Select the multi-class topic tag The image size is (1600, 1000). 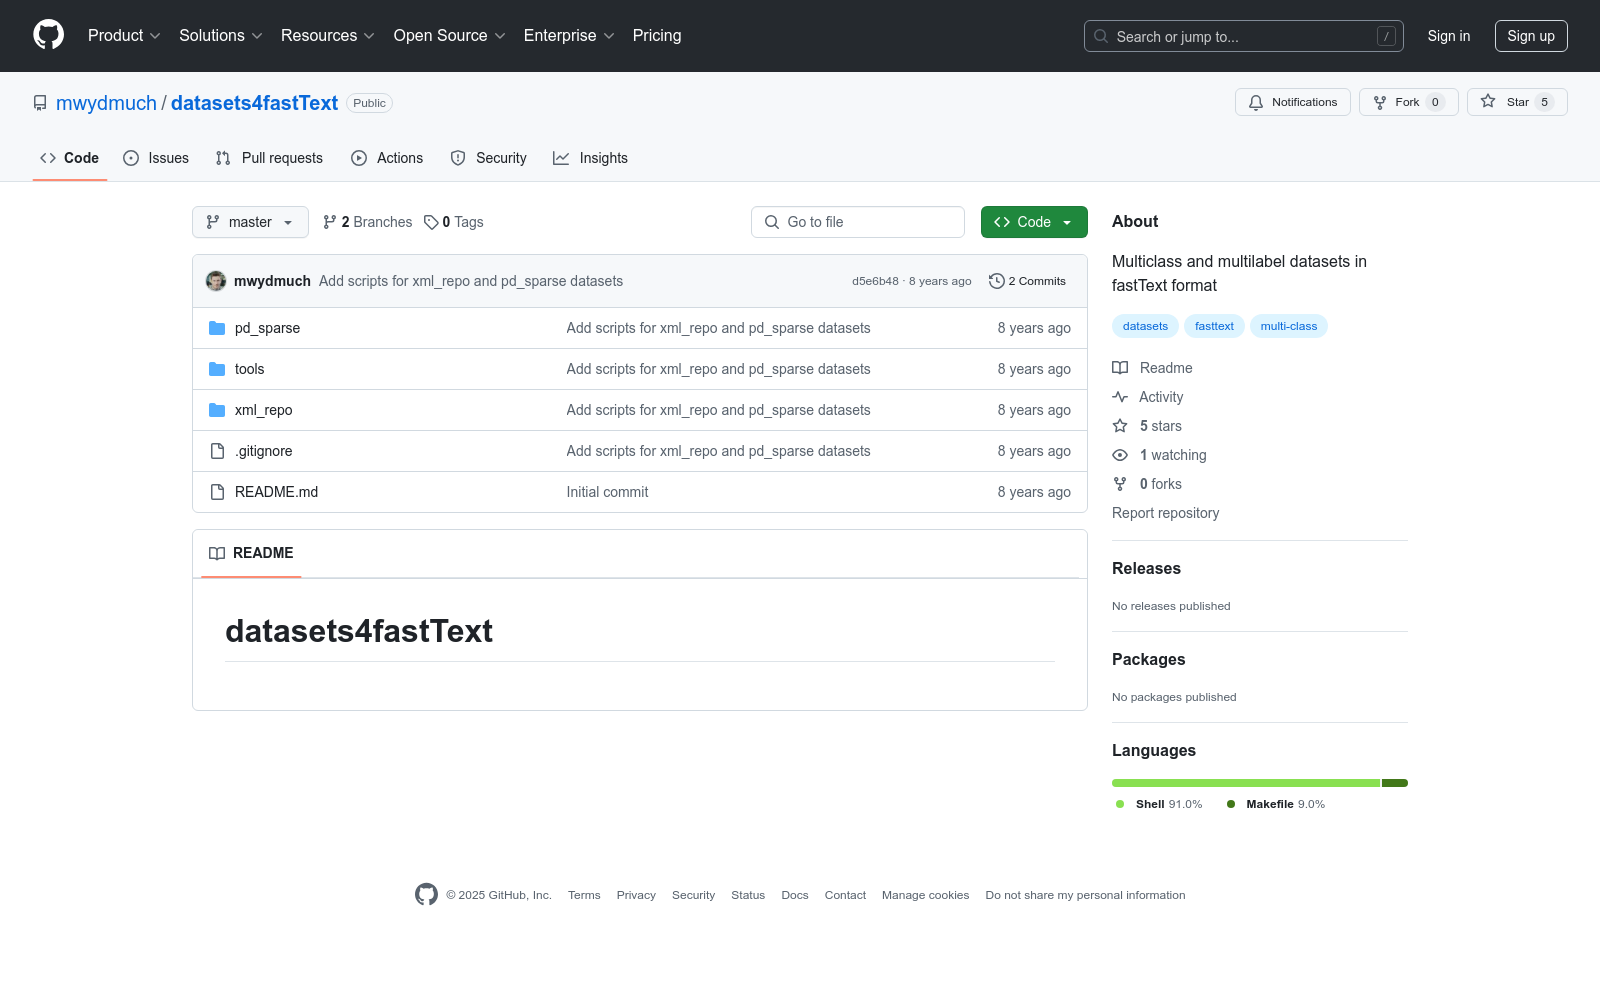(x=1289, y=326)
